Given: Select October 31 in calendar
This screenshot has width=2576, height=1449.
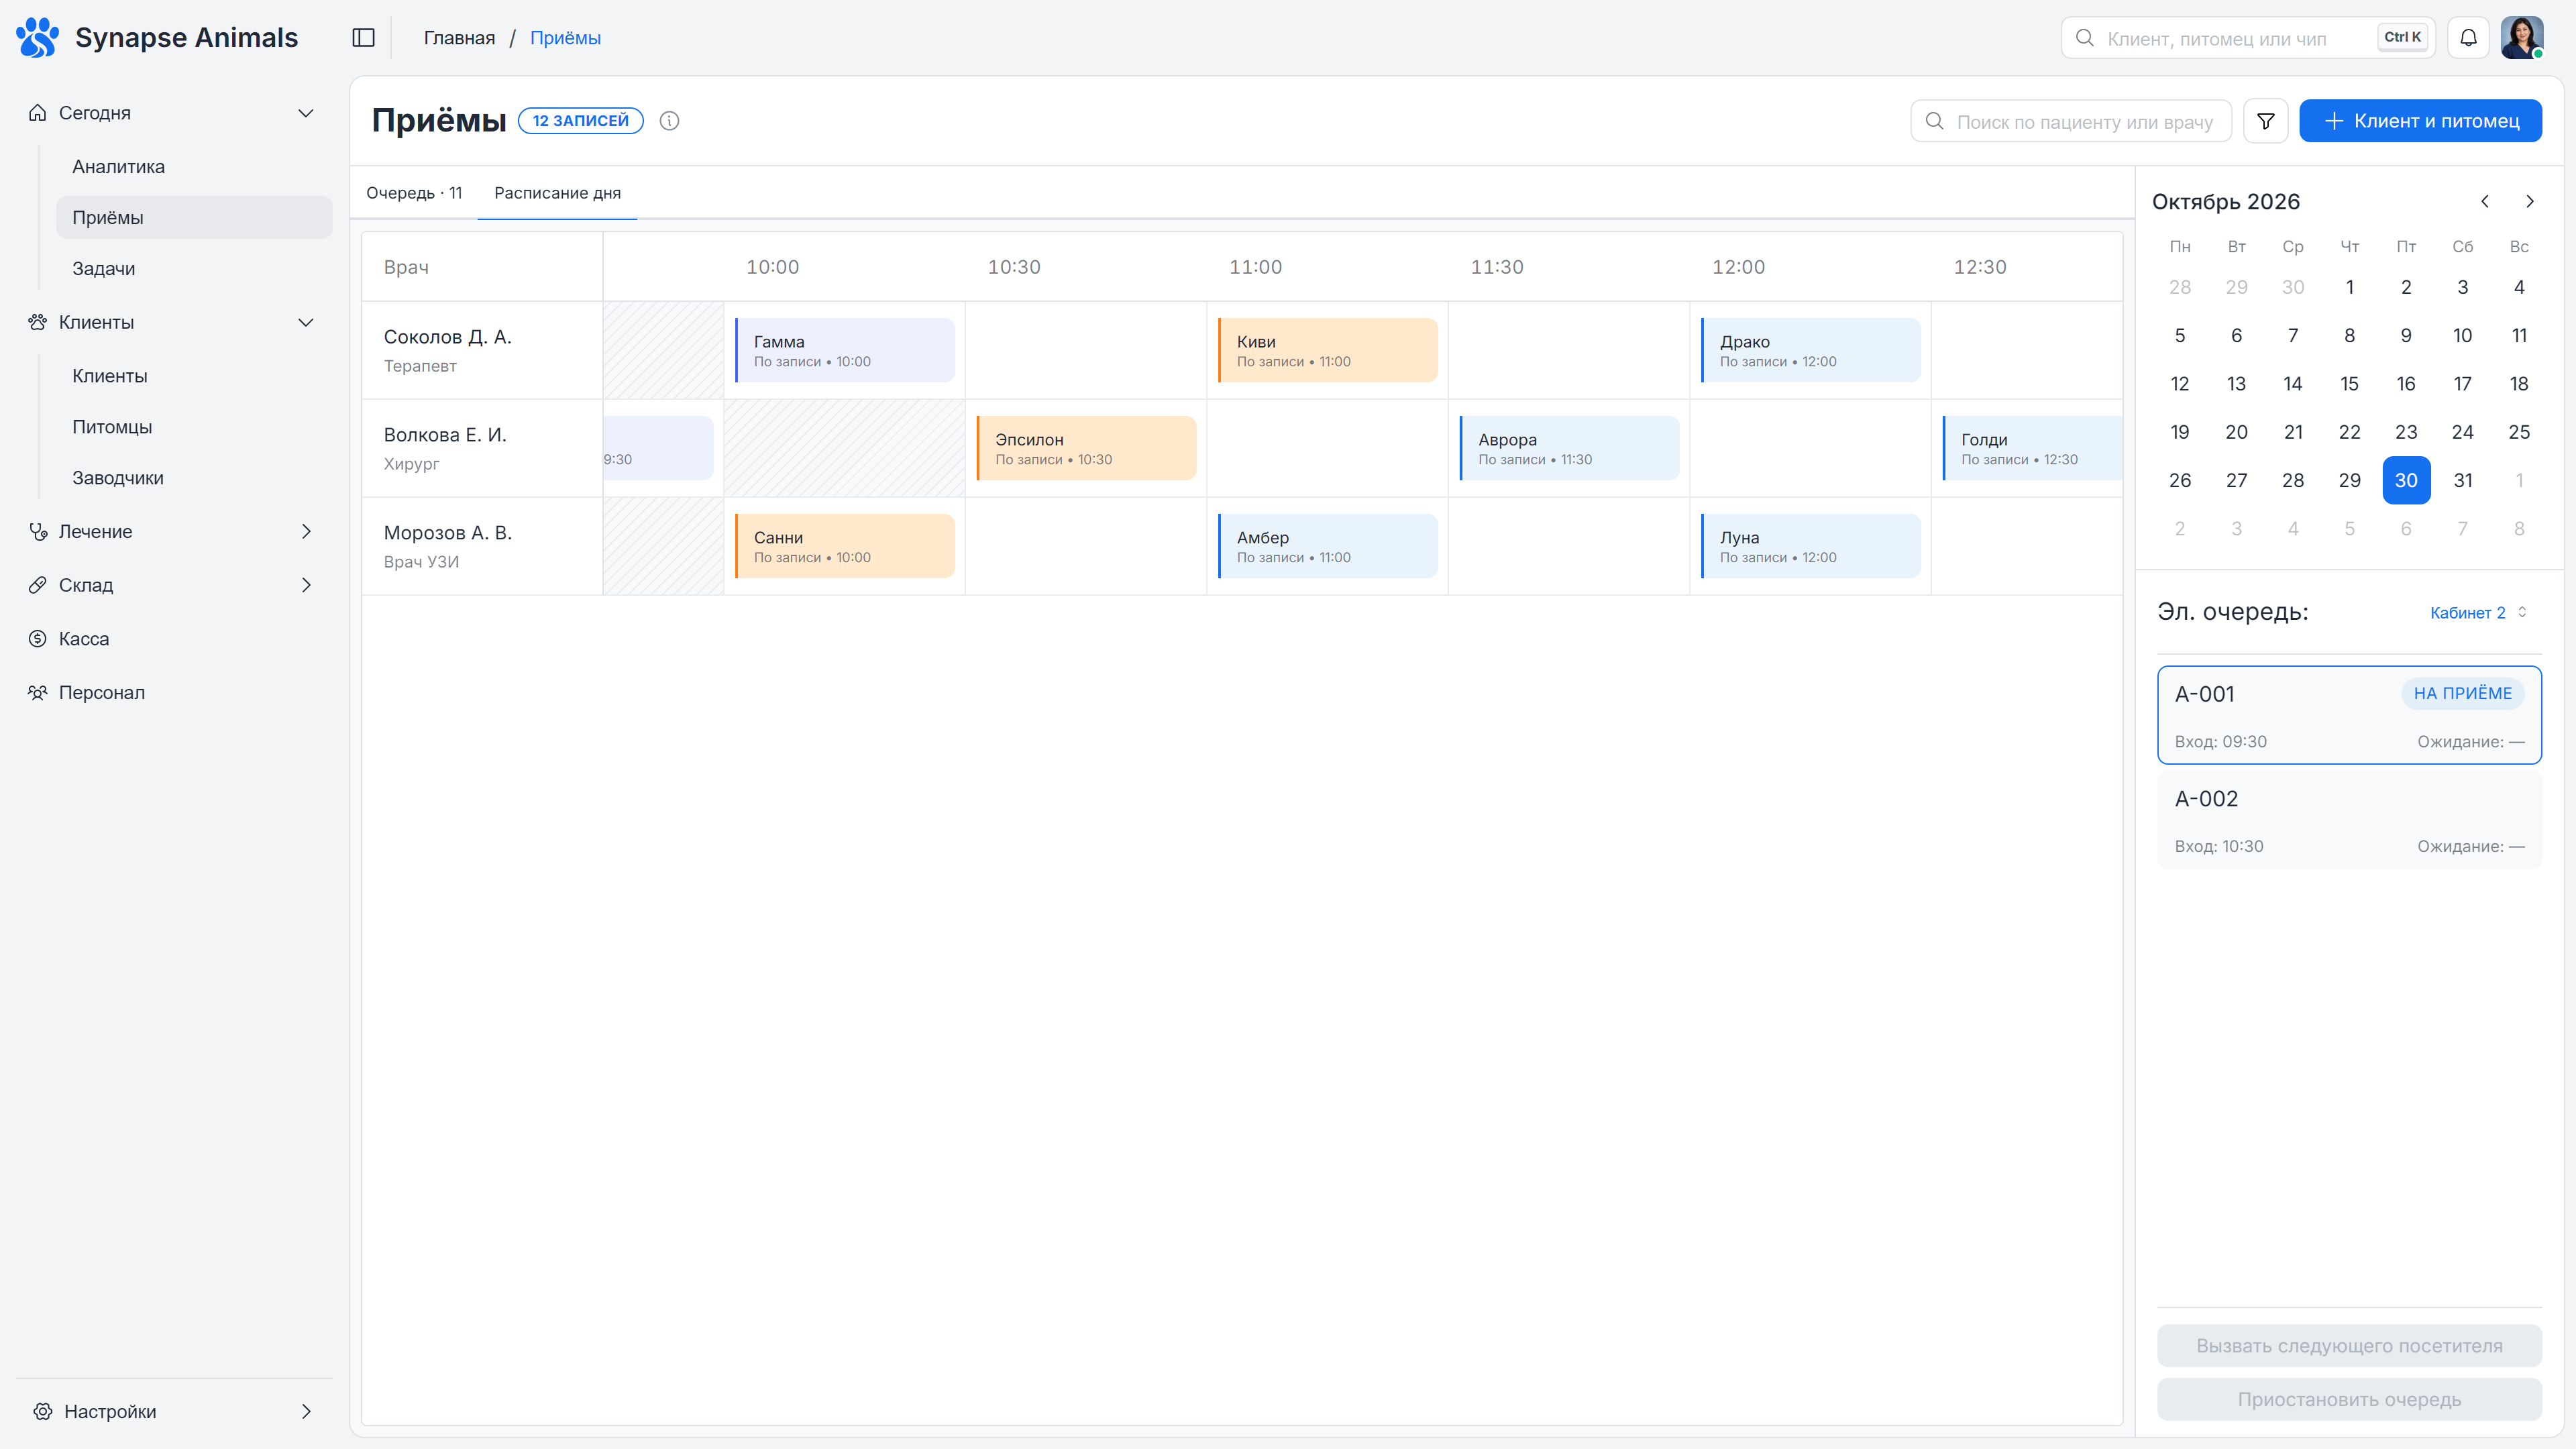Looking at the screenshot, I should 2463,481.
